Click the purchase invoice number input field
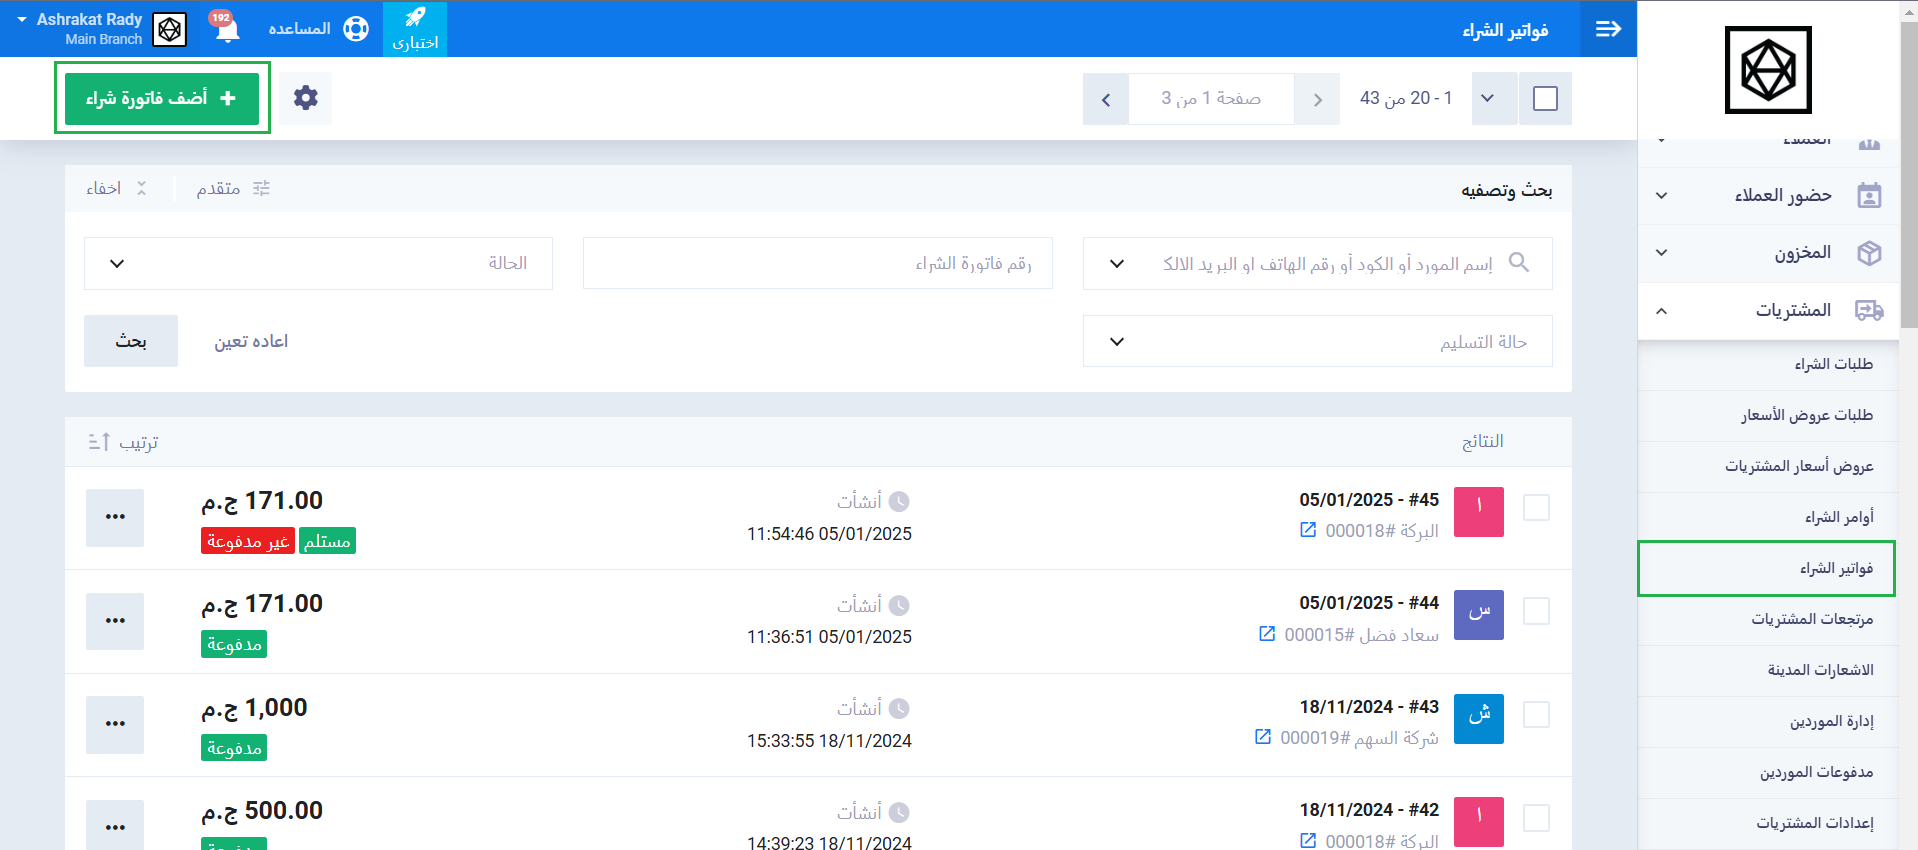Viewport: 1918px width, 850px height. [x=817, y=263]
